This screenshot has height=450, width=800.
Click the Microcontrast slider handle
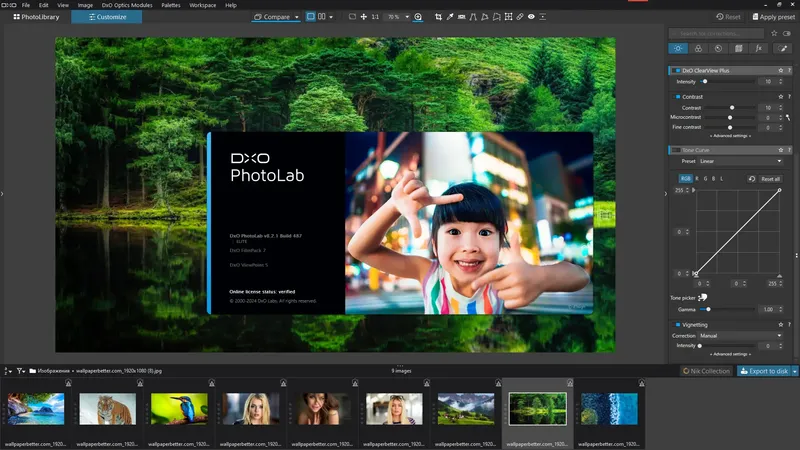click(x=731, y=117)
